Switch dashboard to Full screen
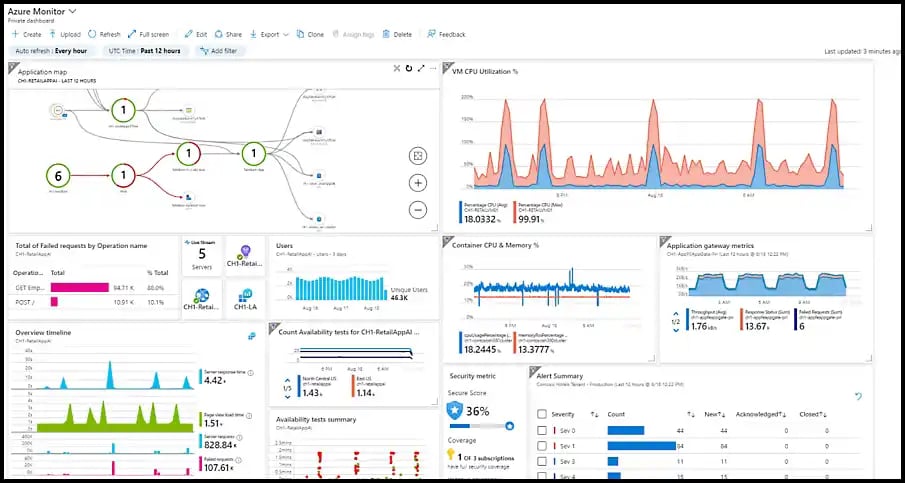 (148, 34)
